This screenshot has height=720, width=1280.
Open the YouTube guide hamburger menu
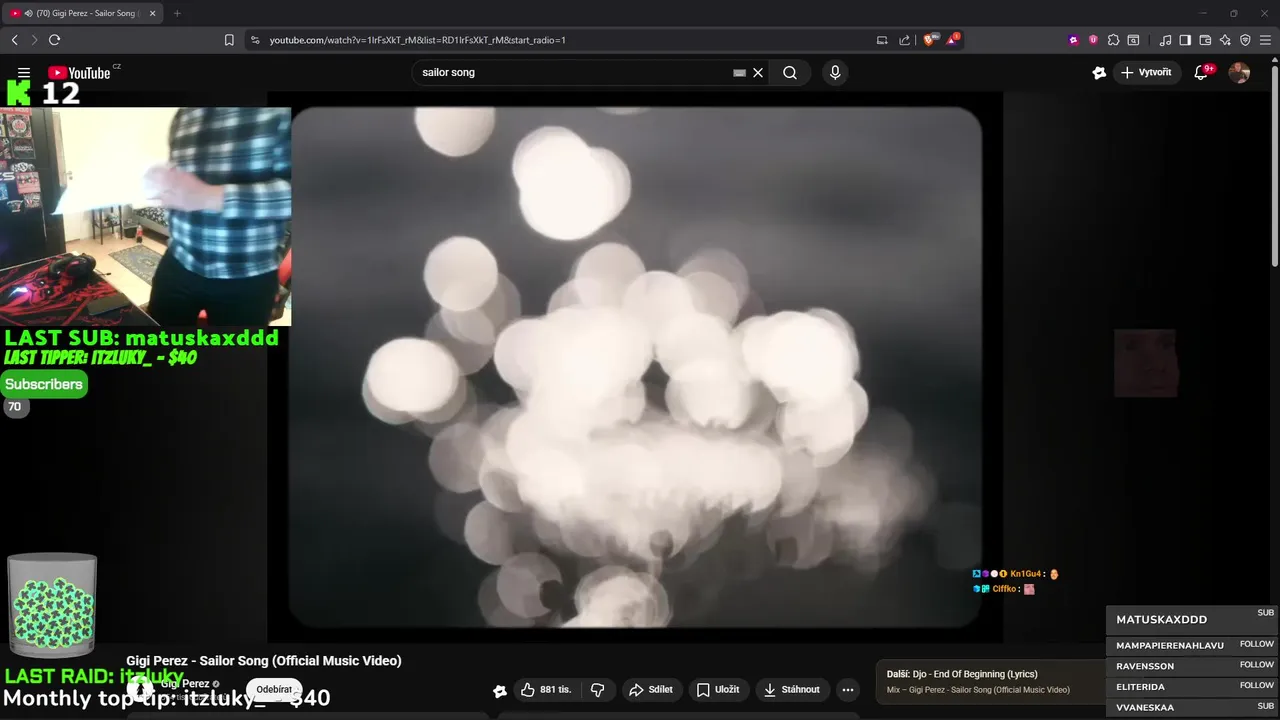click(24, 73)
